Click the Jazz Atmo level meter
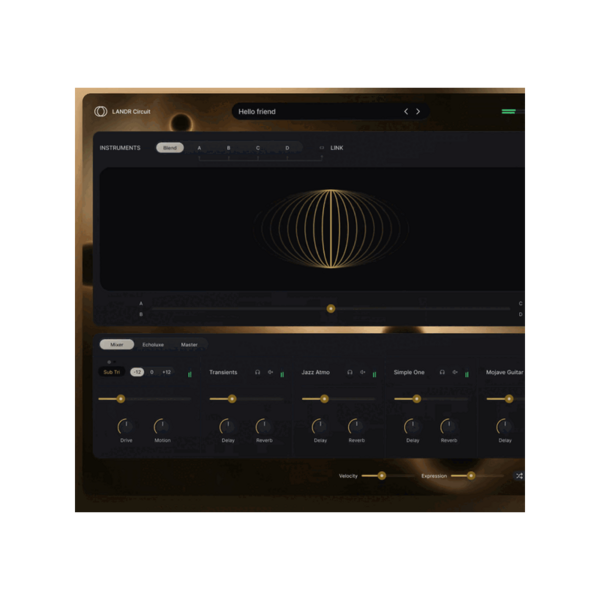 pos(374,374)
